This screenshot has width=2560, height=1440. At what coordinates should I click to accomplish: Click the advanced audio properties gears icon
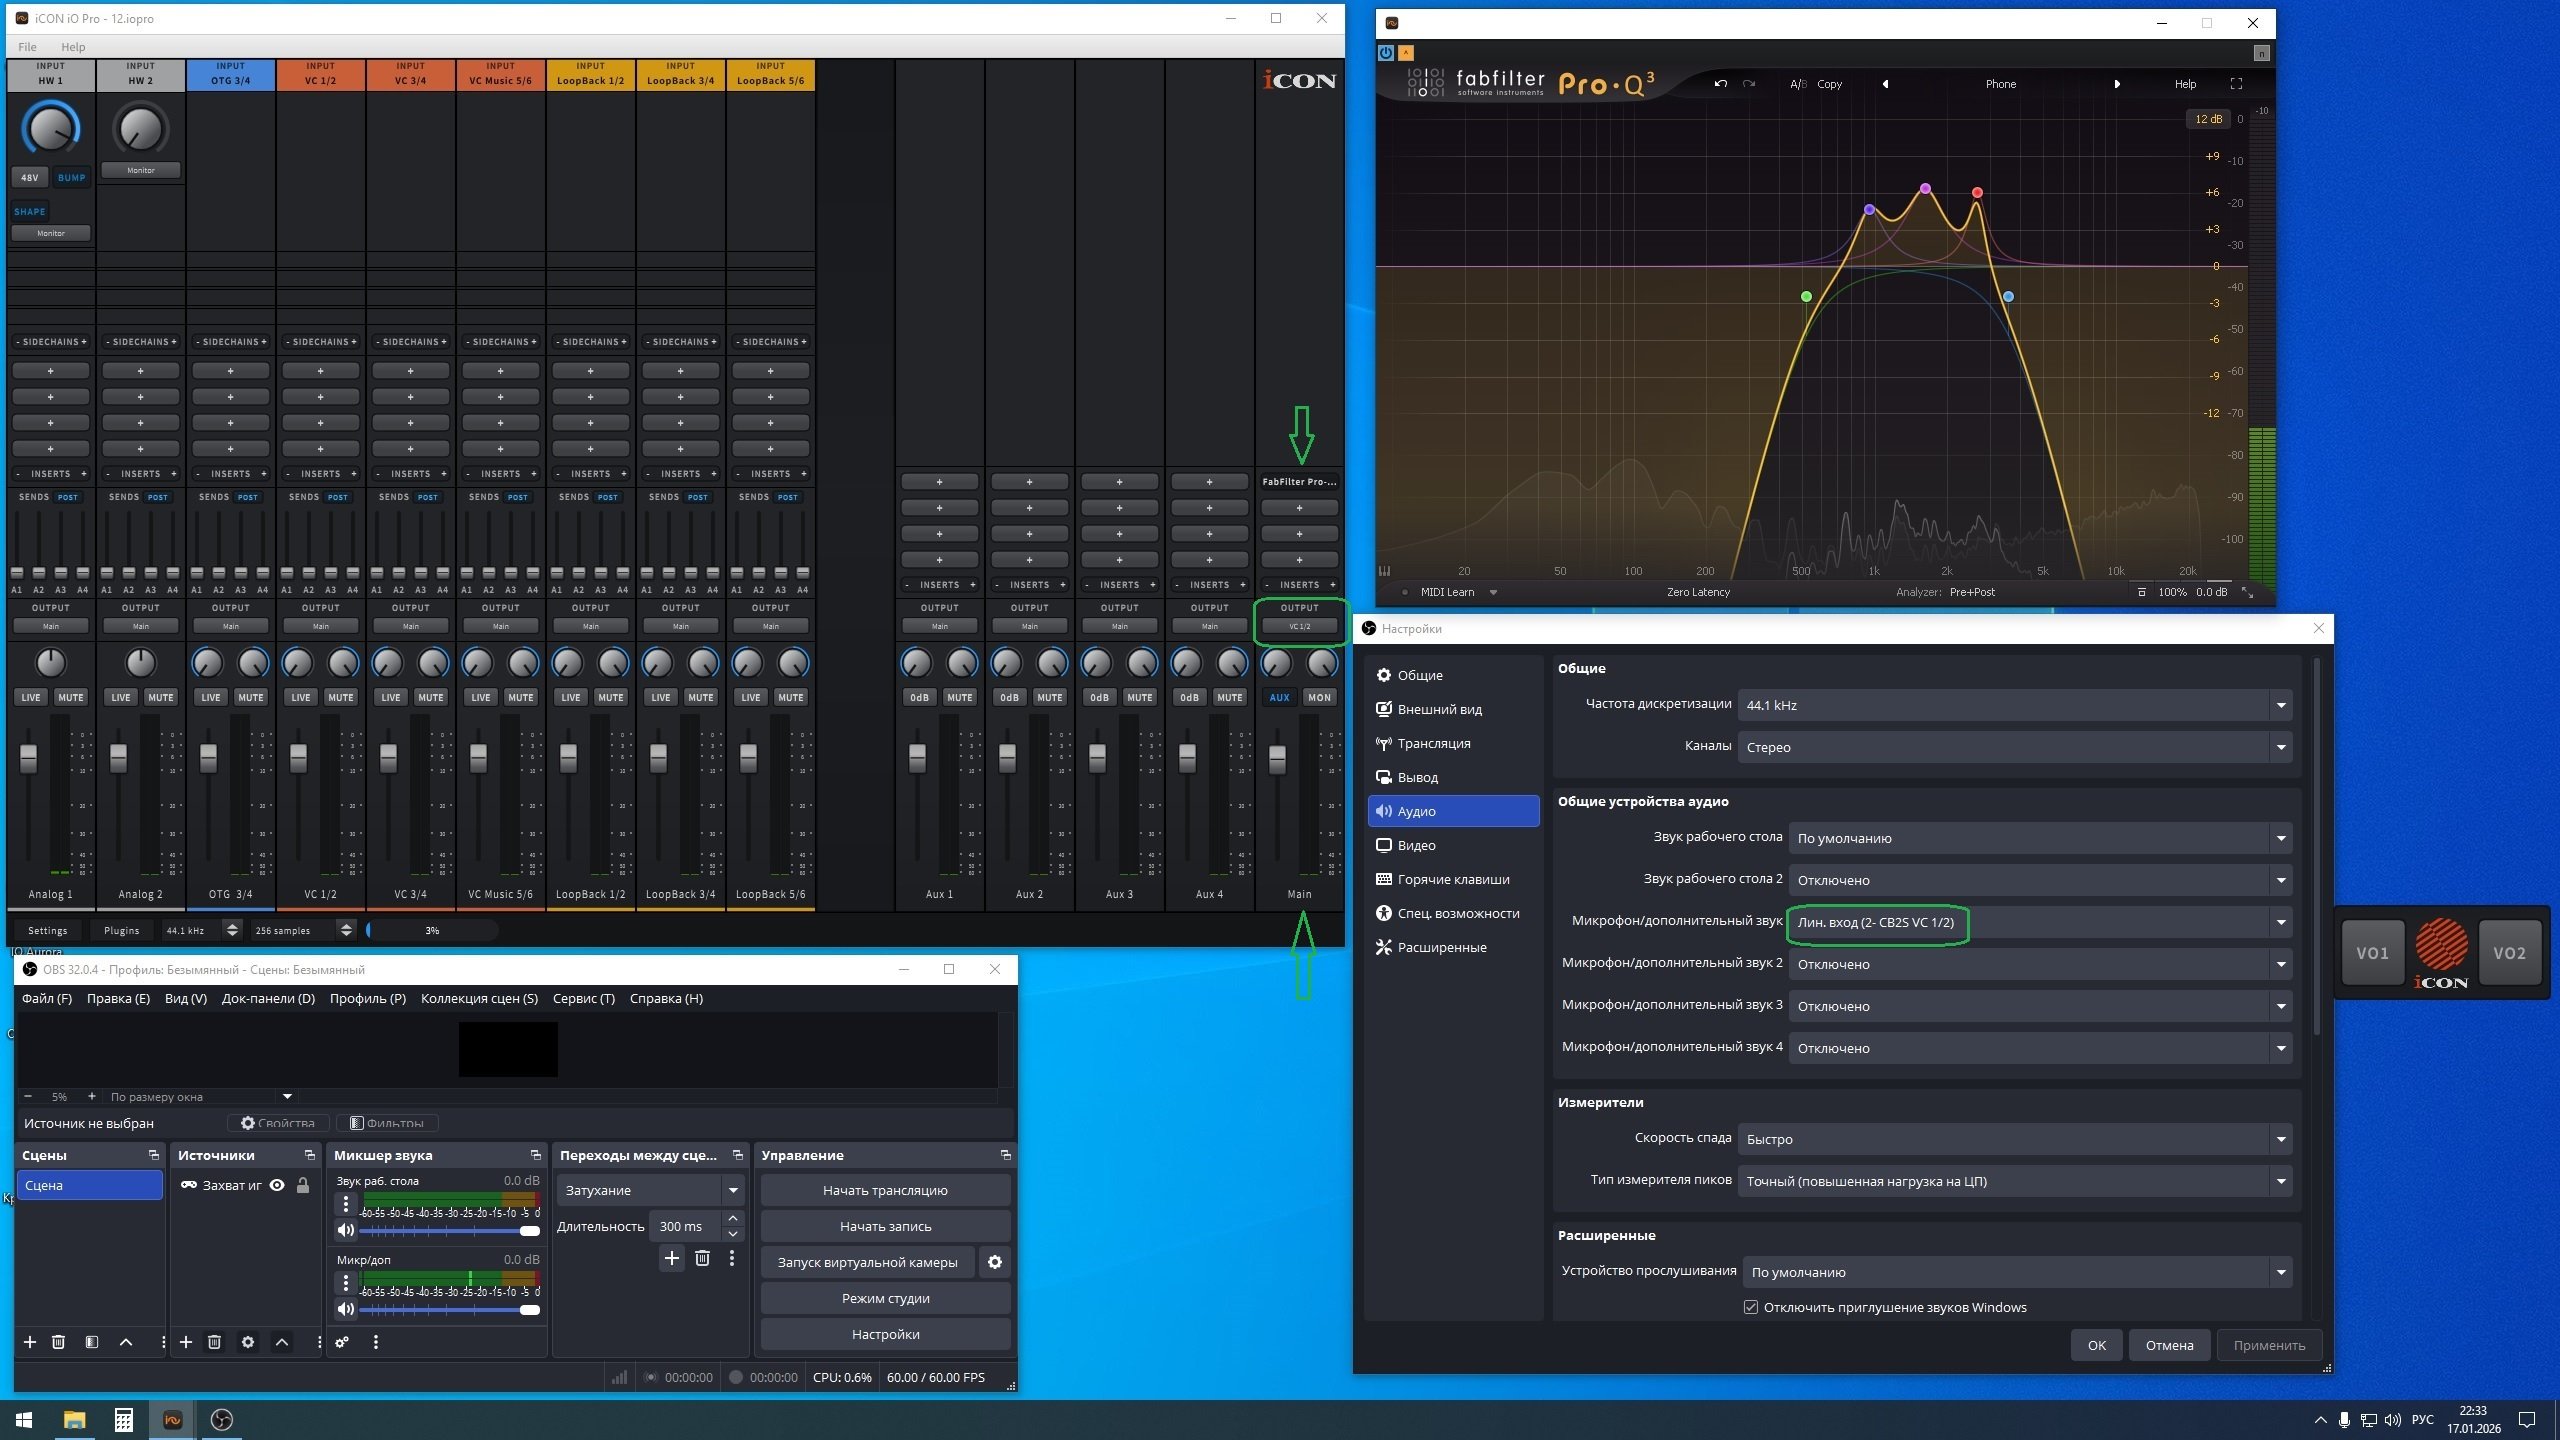(342, 1342)
